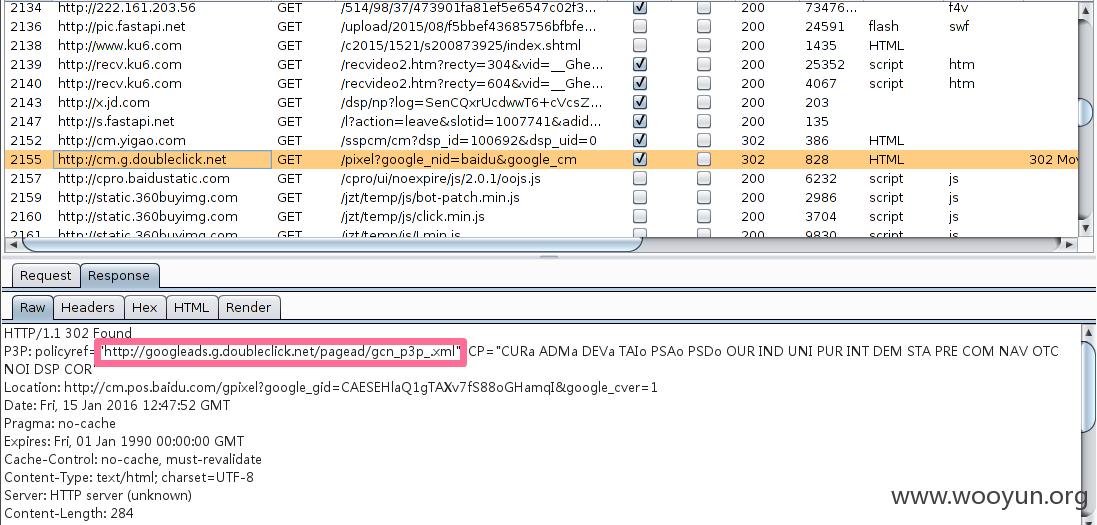This screenshot has width=1097, height=525.
Task: Click request number 2140
Action: click(x=26, y=83)
